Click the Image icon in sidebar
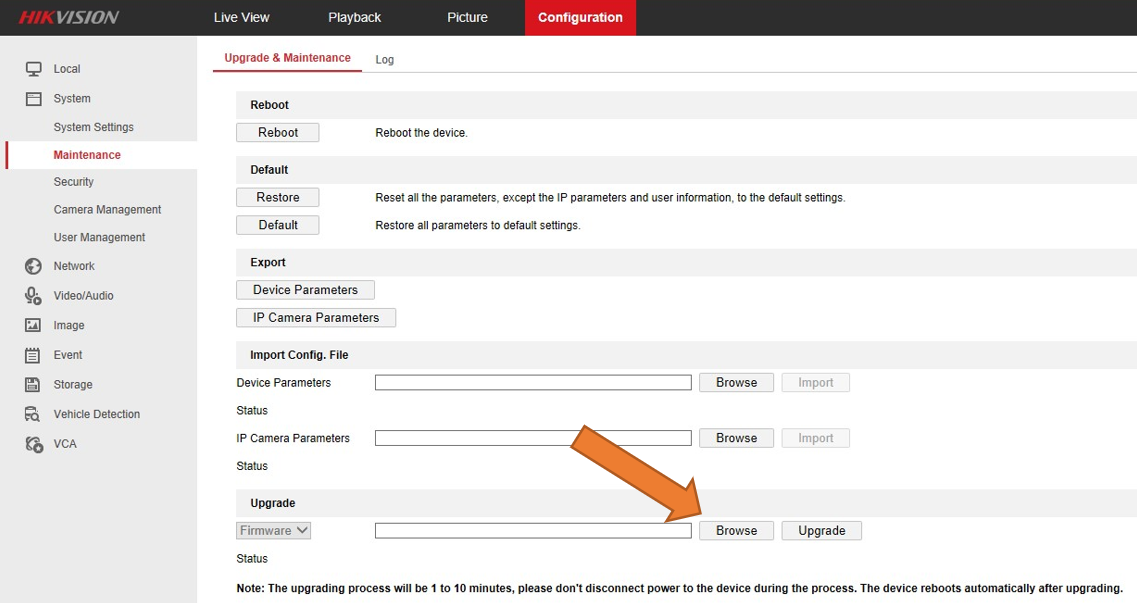 pyautogui.click(x=32, y=325)
